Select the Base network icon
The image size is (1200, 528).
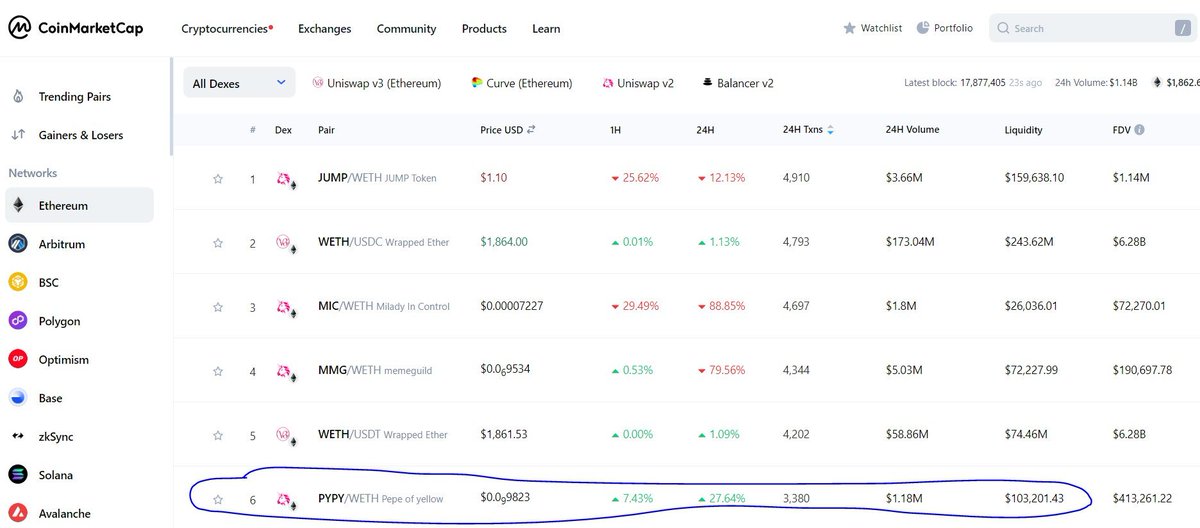click(x=18, y=398)
